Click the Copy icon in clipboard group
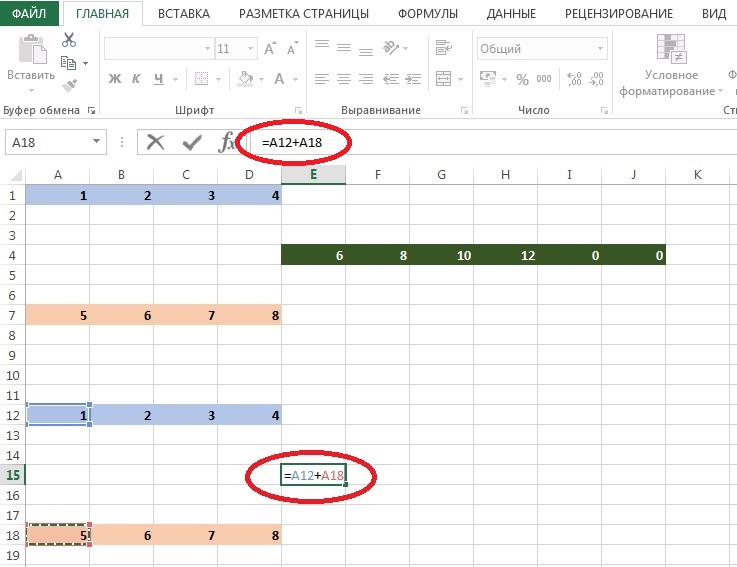 click(x=69, y=62)
